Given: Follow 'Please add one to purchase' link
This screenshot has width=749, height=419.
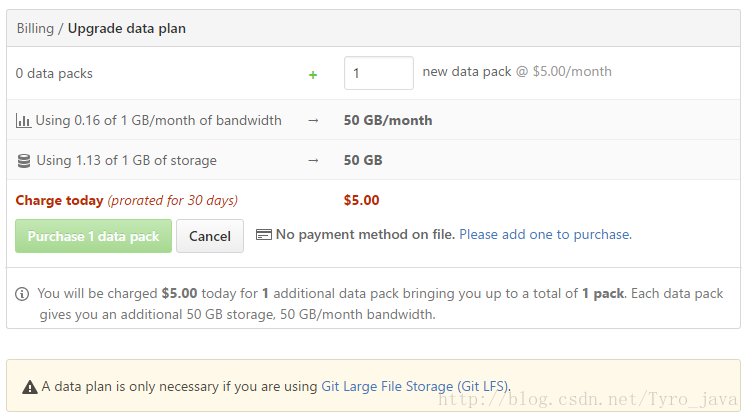Looking at the screenshot, I should [546, 235].
